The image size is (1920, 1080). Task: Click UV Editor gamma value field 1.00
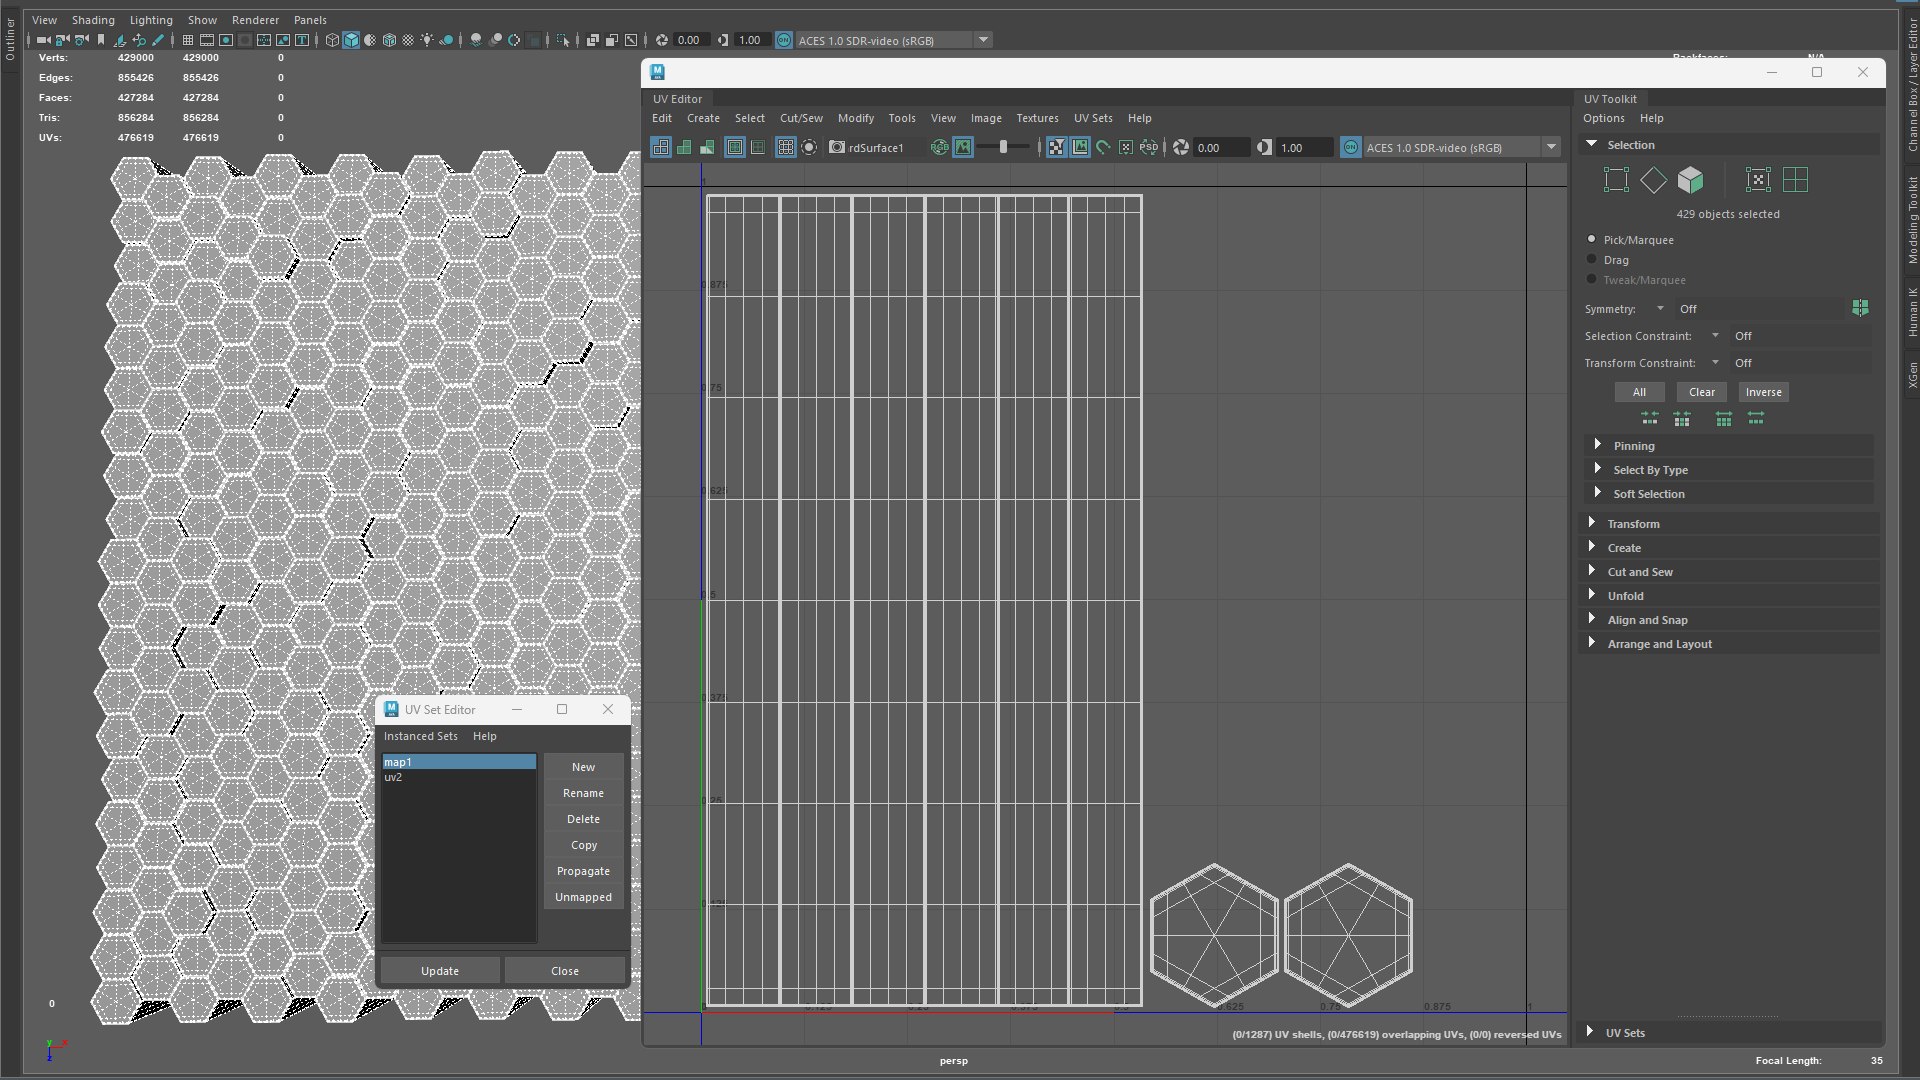[x=1305, y=147]
